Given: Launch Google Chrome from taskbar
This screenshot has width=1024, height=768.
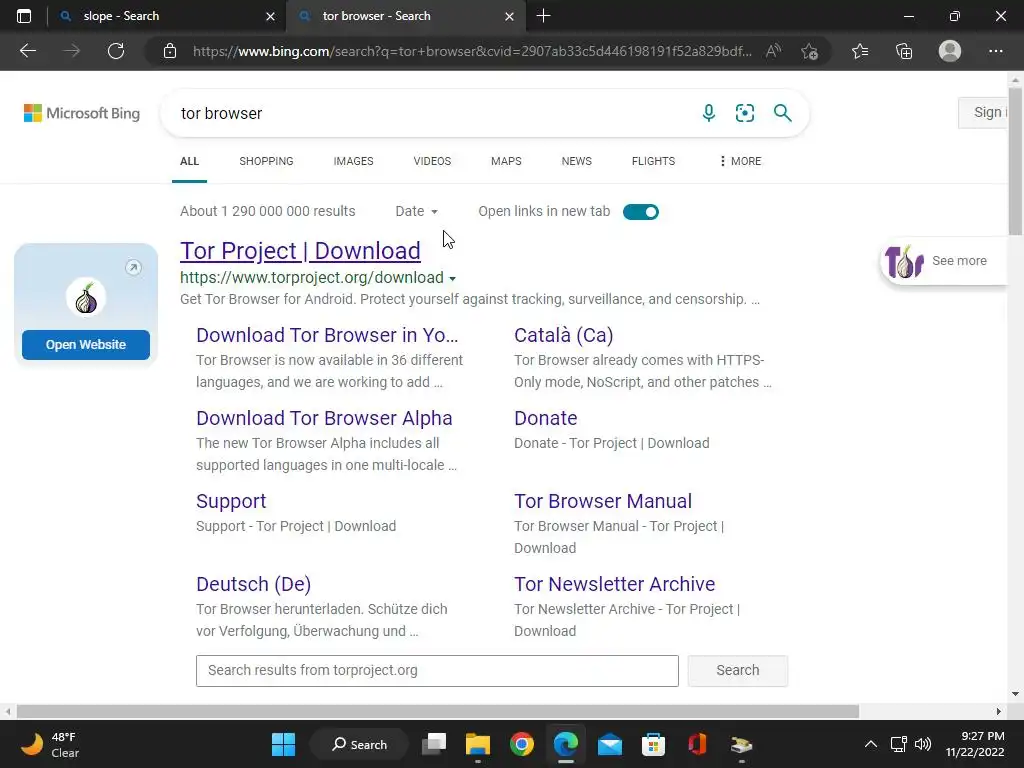Looking at the screenshot, I should click(522, 744).
